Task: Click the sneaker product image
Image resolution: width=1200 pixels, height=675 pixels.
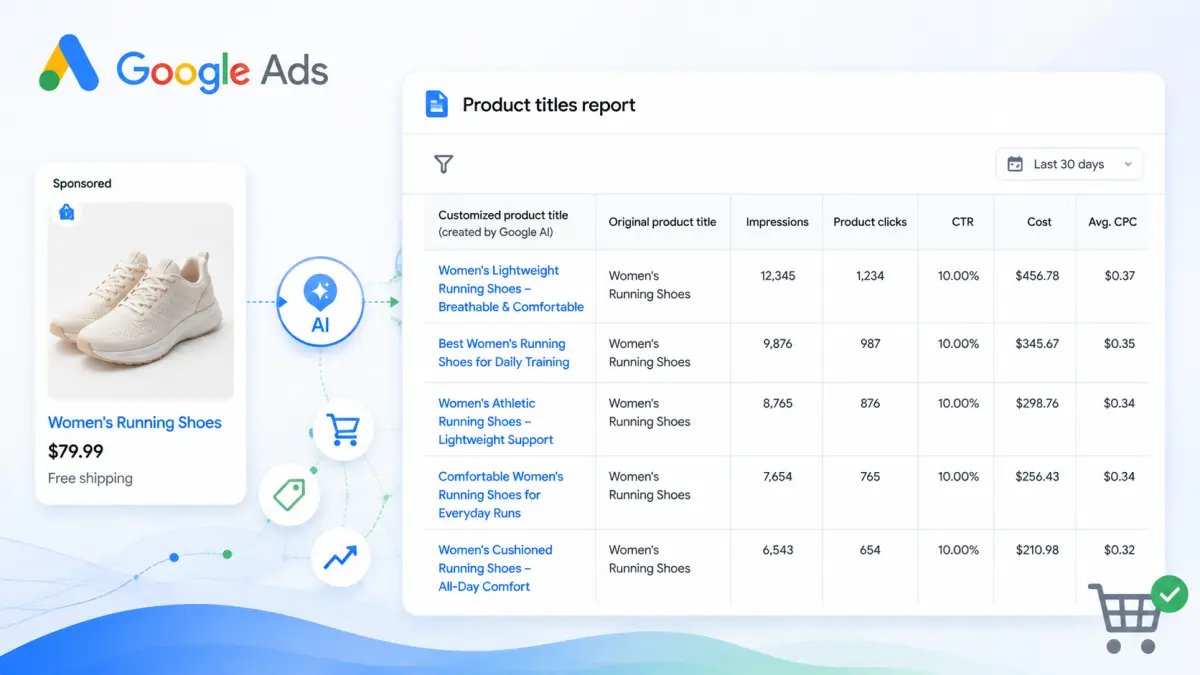Action: [x=141, y=301]
